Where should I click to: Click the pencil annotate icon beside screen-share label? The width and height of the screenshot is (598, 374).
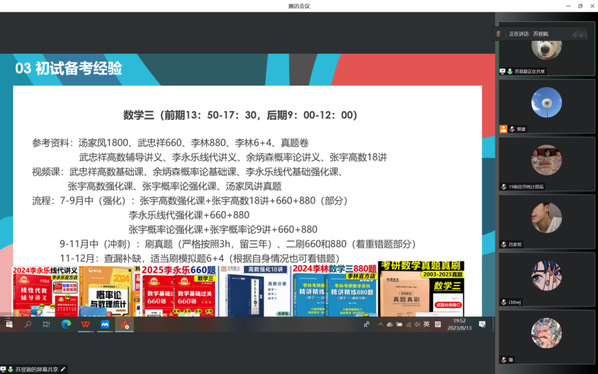(x=63, y=369)
